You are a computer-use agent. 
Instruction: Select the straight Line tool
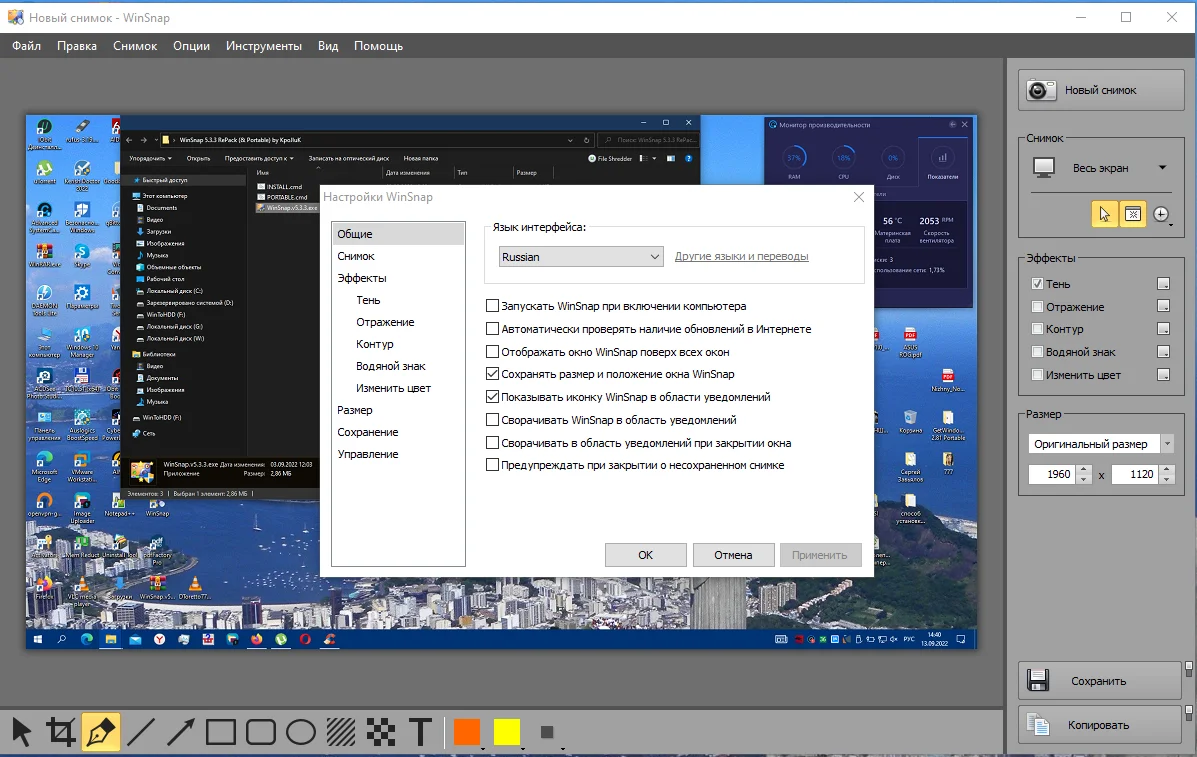point(140,733)
